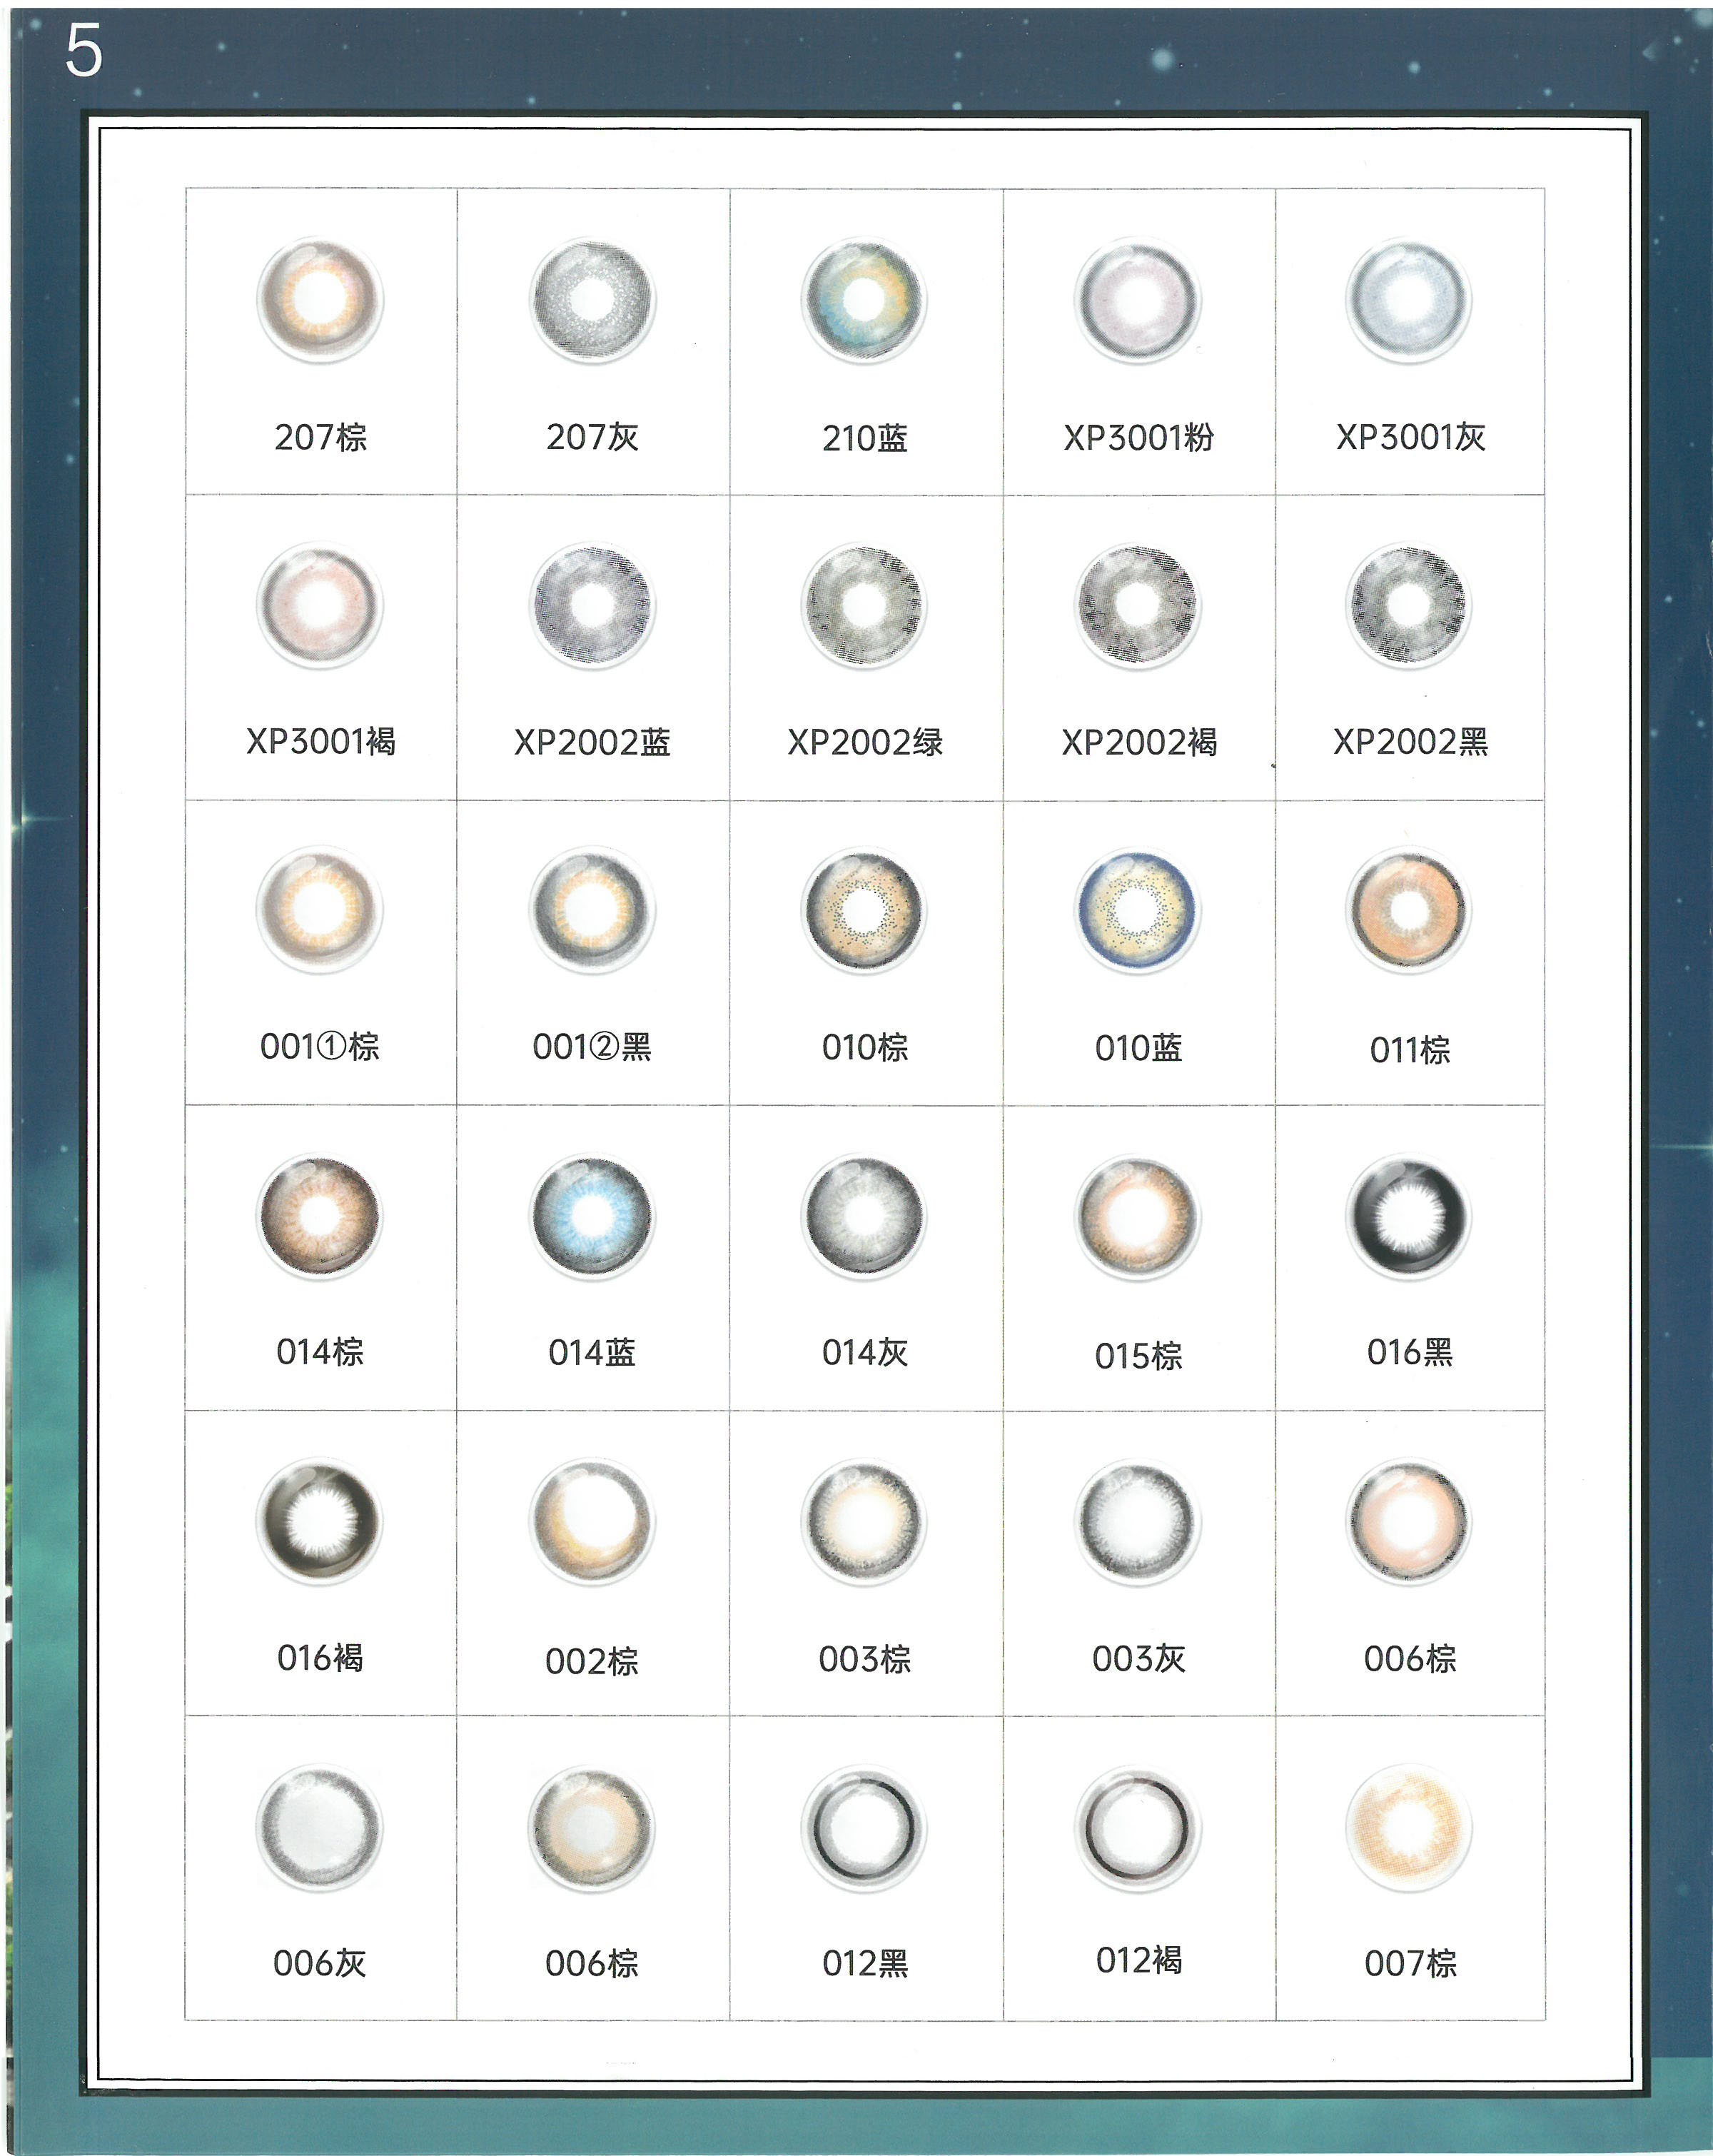
Task: Click the 007棕 orange lens image
Action: click(x=1409, y=1828)
